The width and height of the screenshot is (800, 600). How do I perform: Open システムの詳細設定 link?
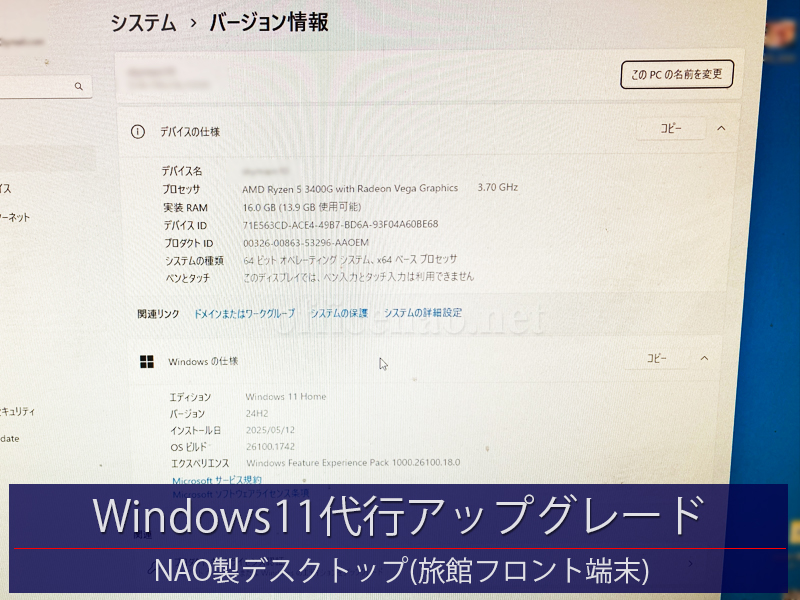click(x=423, y=312)
